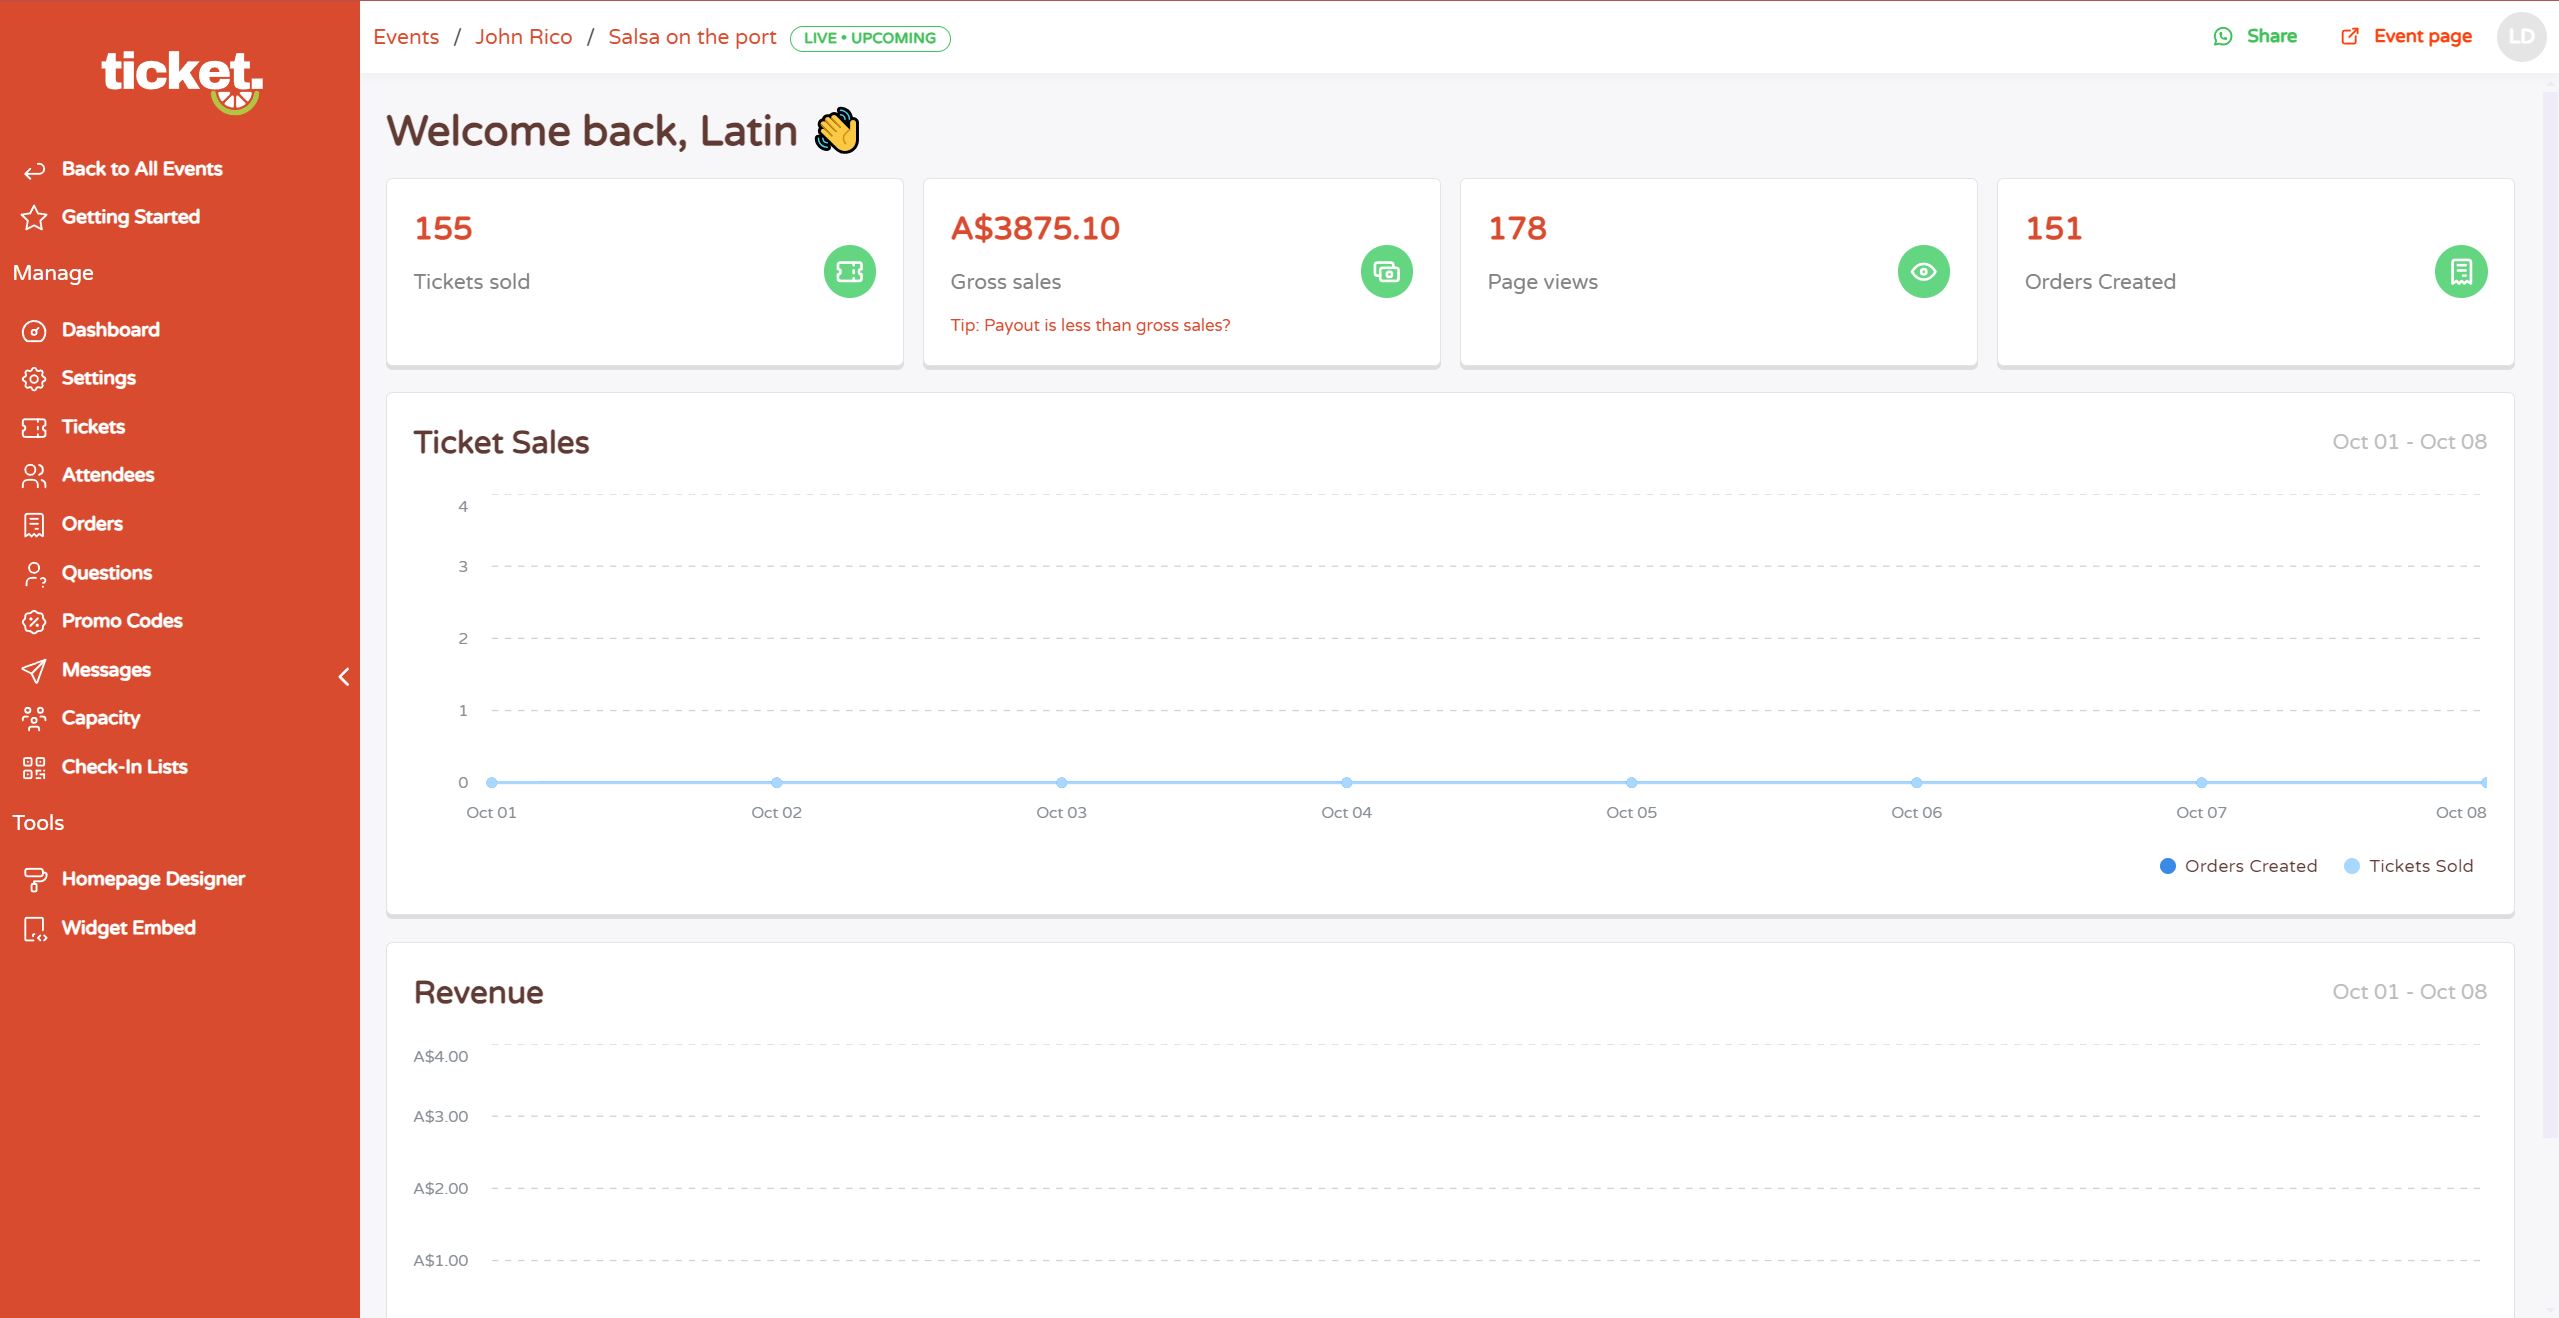Open Questions in the sidebar
Image resolution: width=2559 pixels, height=1318 pixels.
coord(107,573)
